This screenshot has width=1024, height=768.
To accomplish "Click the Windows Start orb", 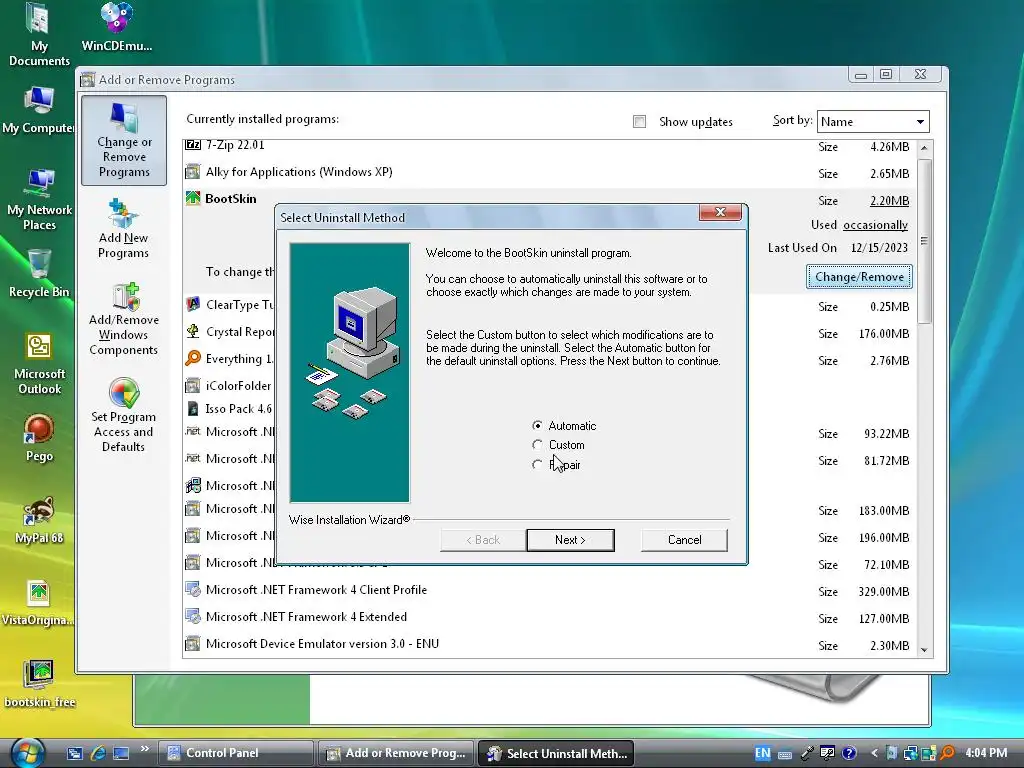I will pos(27,753).
